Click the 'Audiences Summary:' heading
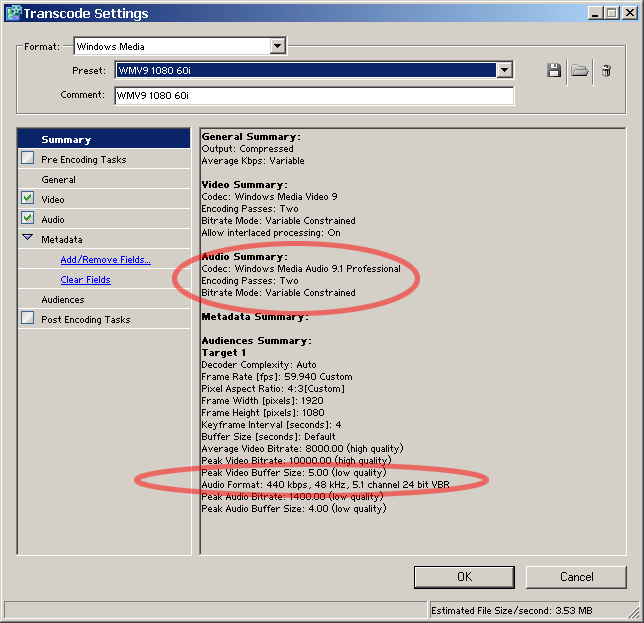The image size is (644, 623). point(256,341)
